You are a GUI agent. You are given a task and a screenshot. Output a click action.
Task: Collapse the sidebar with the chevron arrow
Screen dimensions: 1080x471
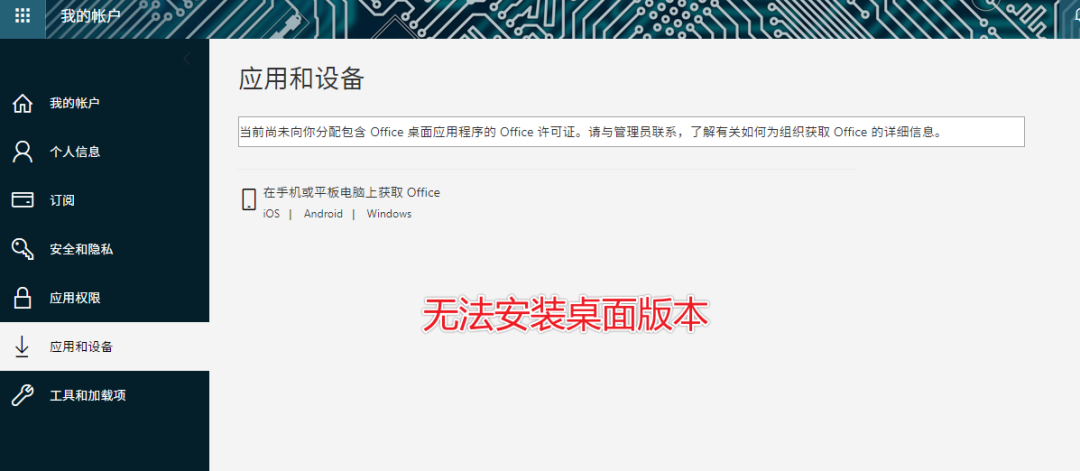(187, 59)
